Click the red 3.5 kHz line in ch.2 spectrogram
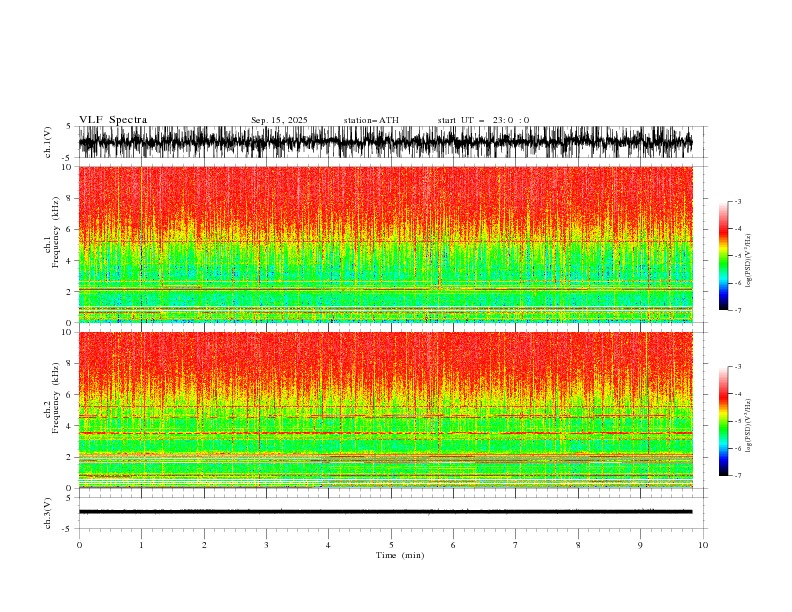Viewport: 792px width, 612px height. [385, 433]
